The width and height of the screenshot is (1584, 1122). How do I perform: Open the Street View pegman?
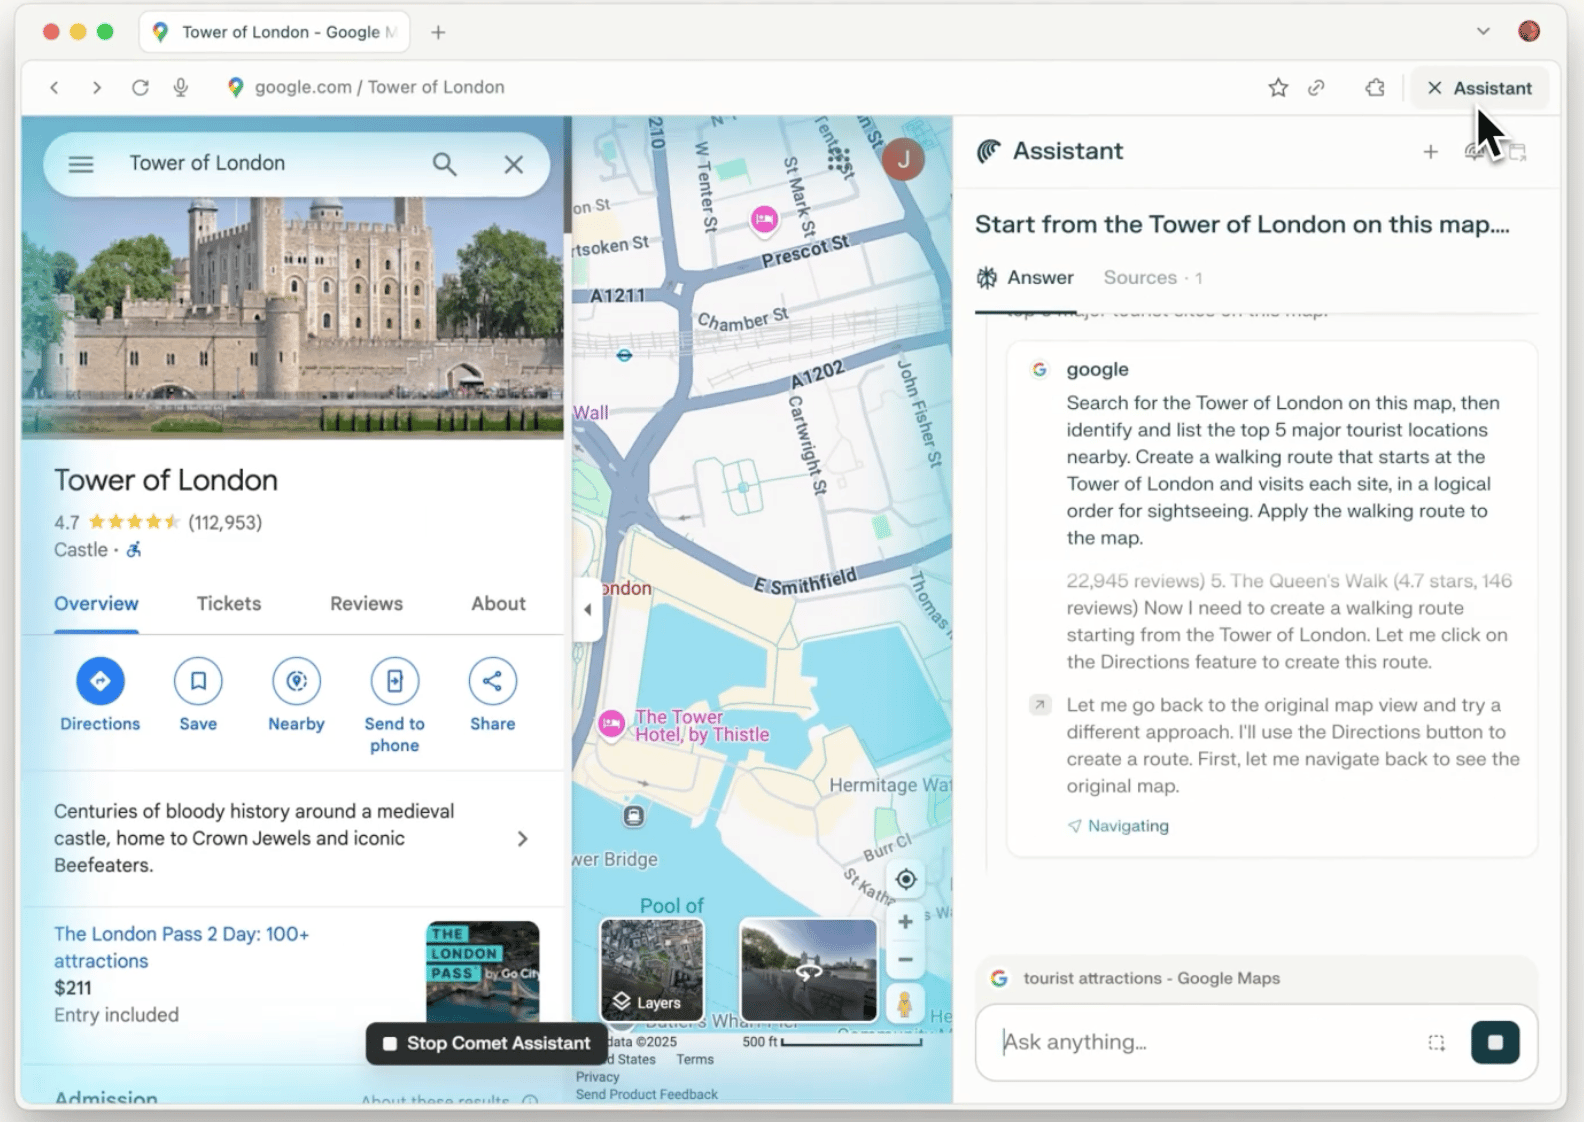[x=905, y=1004]
